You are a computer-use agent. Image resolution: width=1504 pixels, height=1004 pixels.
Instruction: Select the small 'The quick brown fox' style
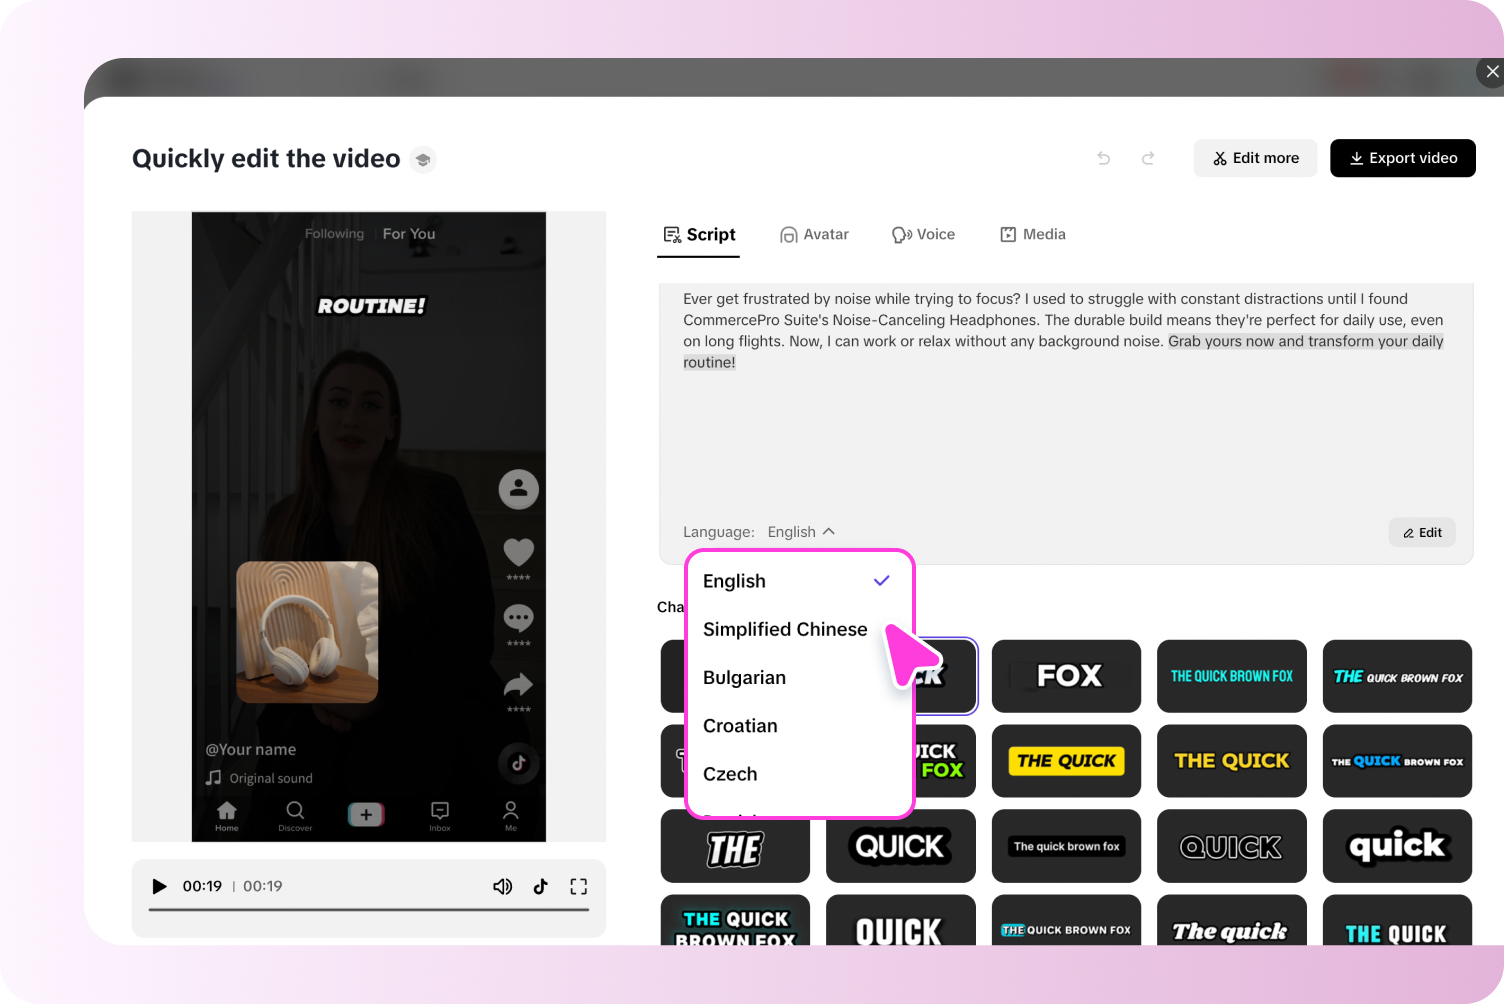click(1066, 846)
